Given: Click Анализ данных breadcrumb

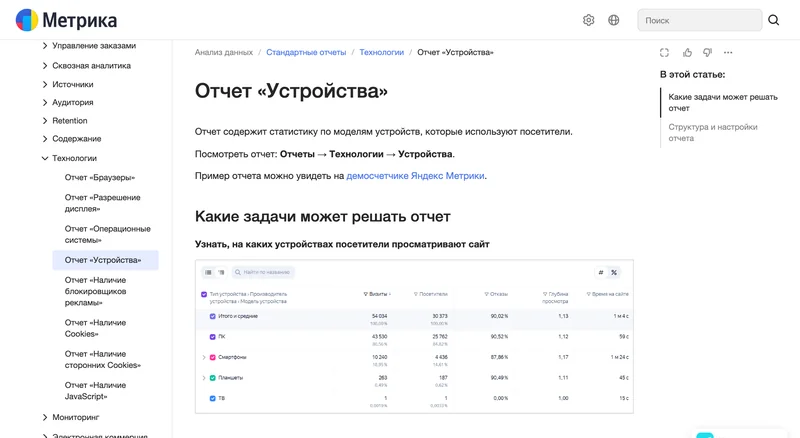Looking at the screenshot, I should tap(223, 52).
